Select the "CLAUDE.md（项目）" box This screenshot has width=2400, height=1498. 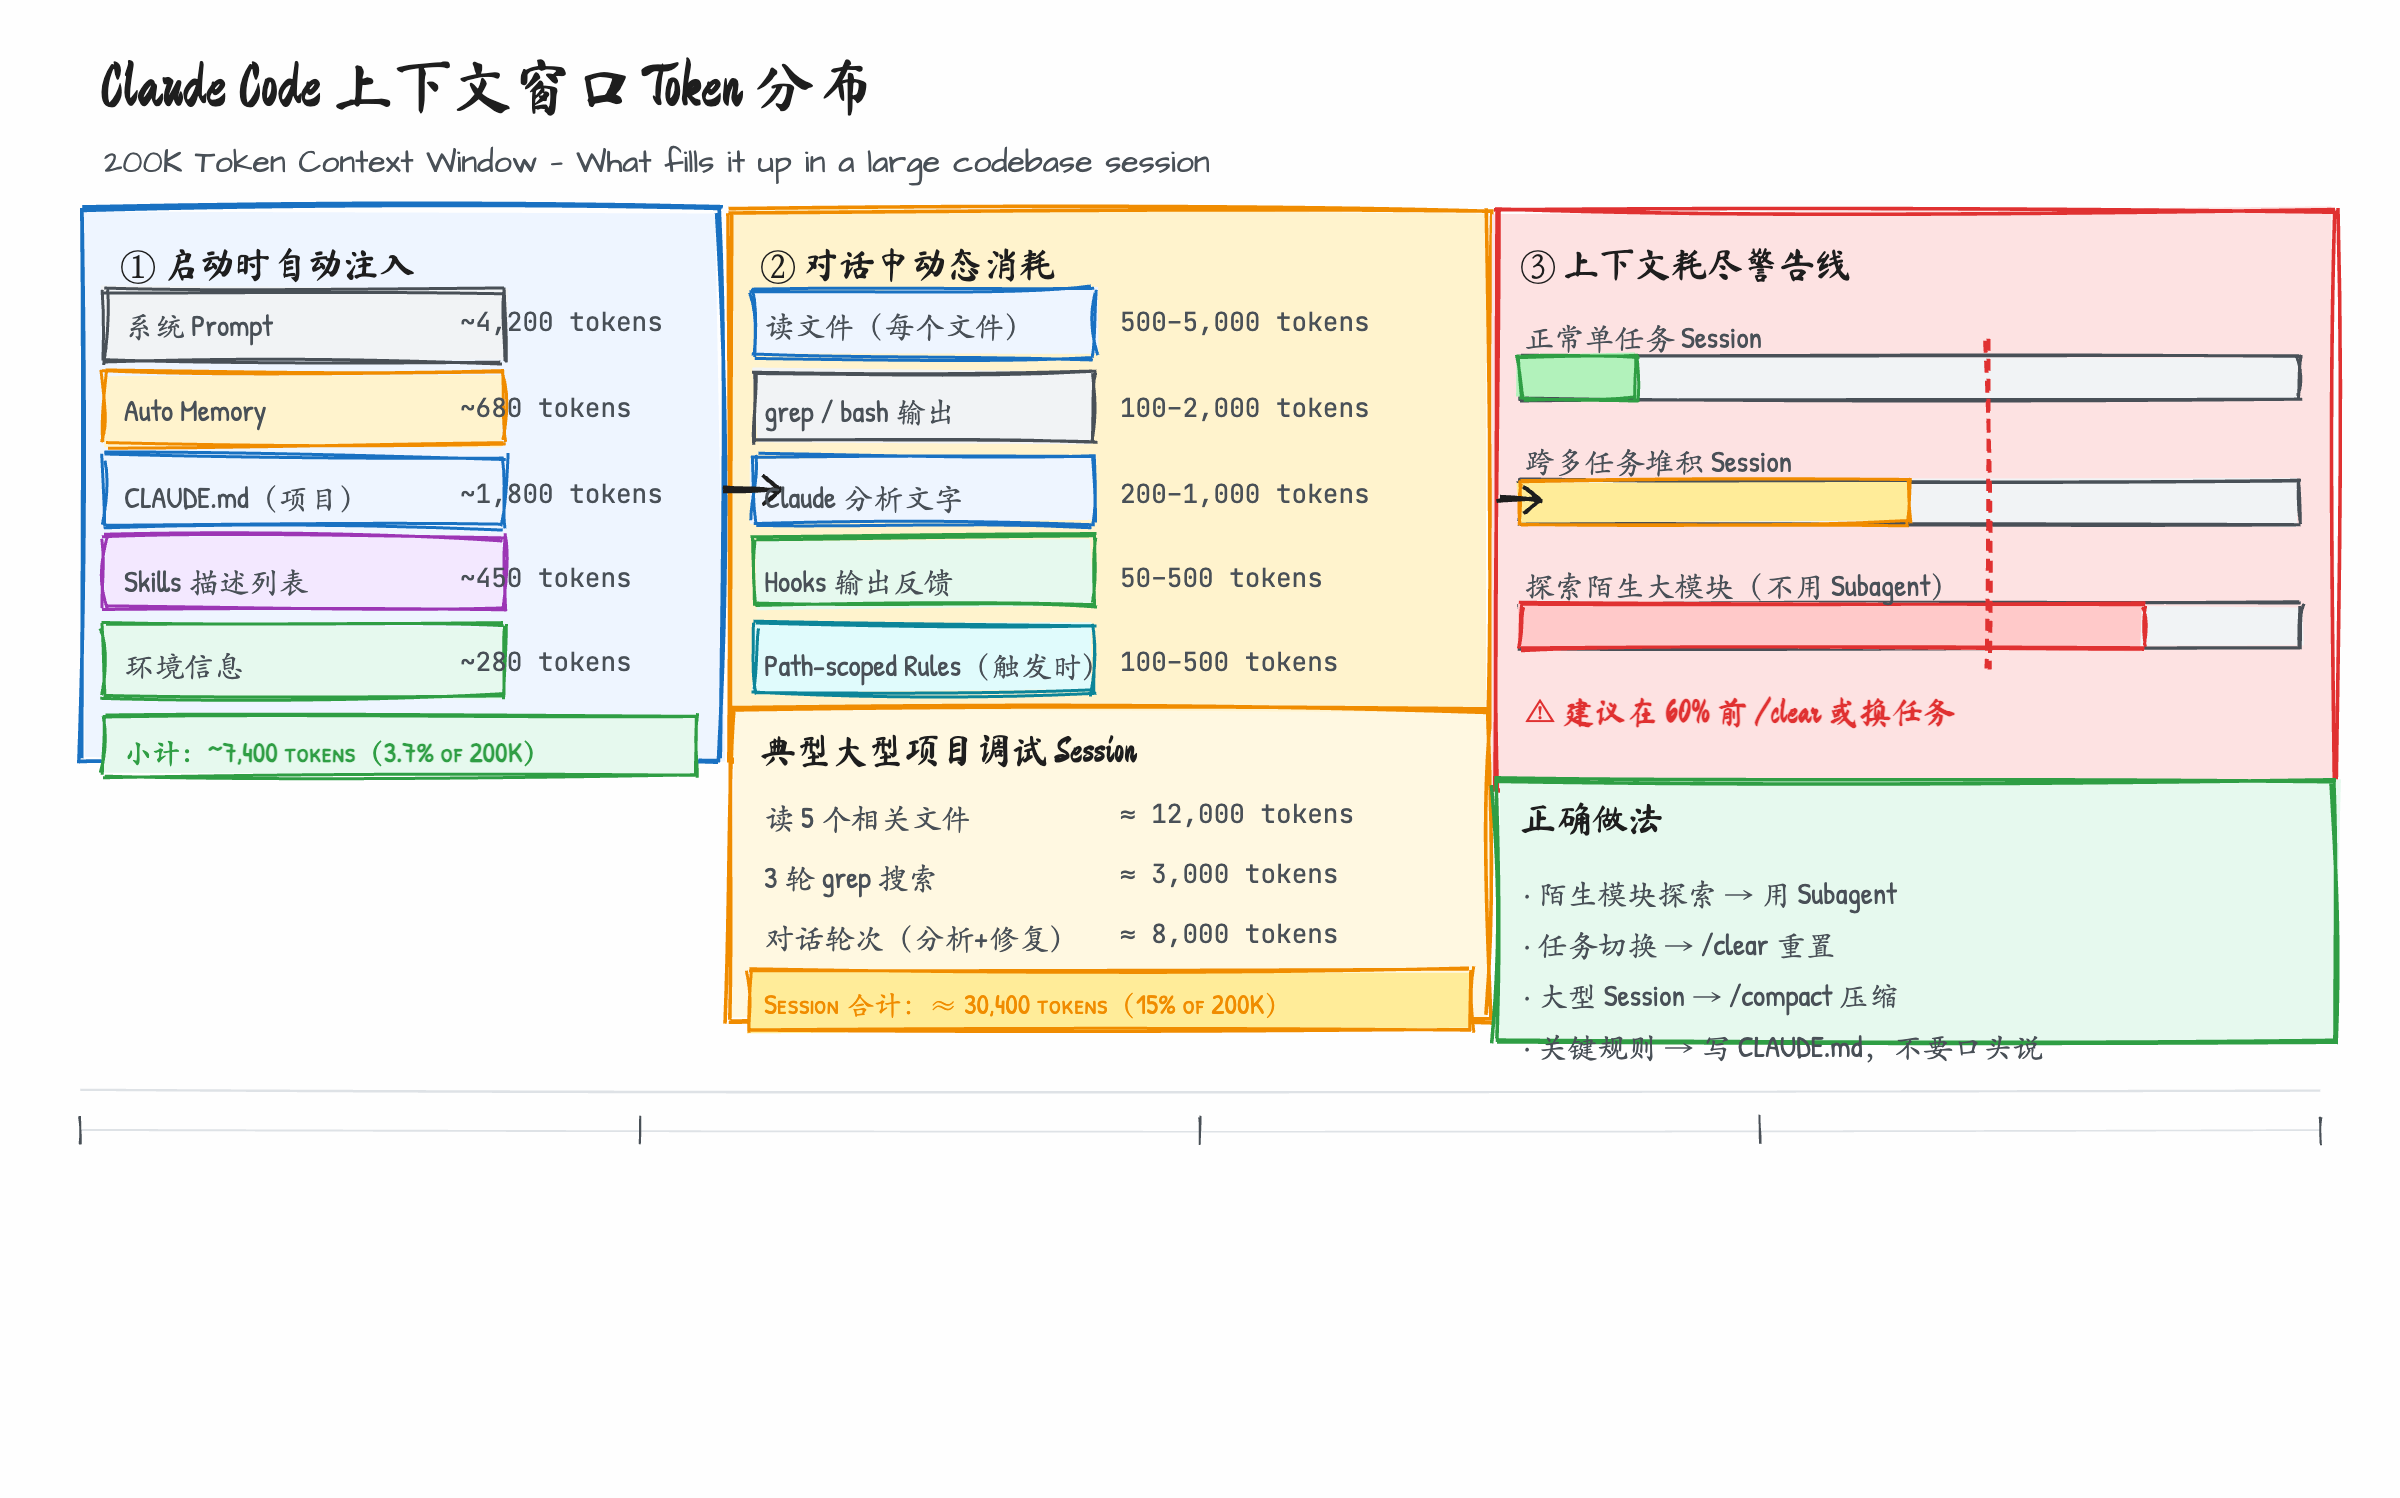coord(304,492)
